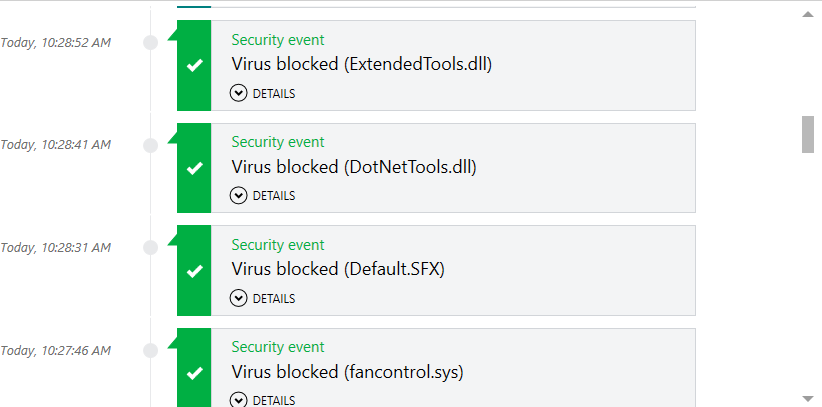Click the vertical scrollbar thumb

(808, 134)
